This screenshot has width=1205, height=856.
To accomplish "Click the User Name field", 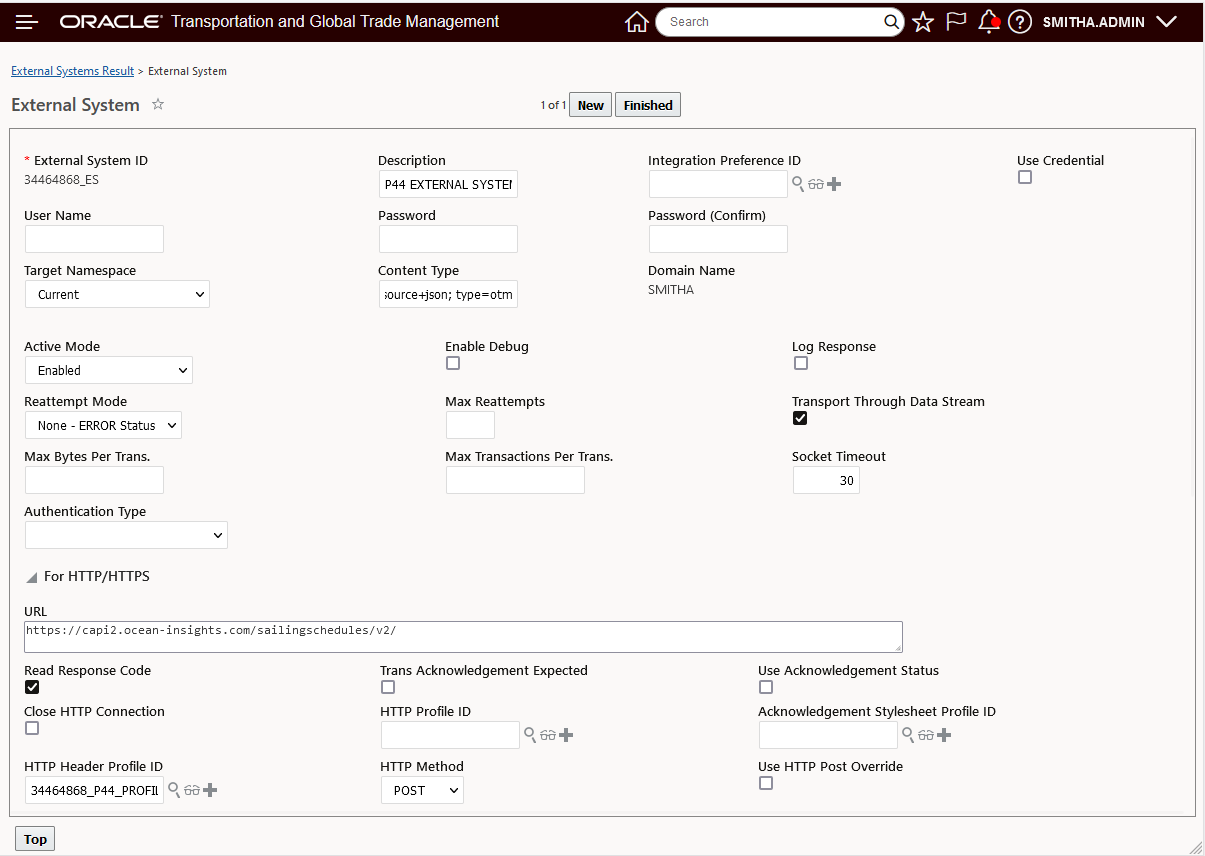I will pos(94,239).
